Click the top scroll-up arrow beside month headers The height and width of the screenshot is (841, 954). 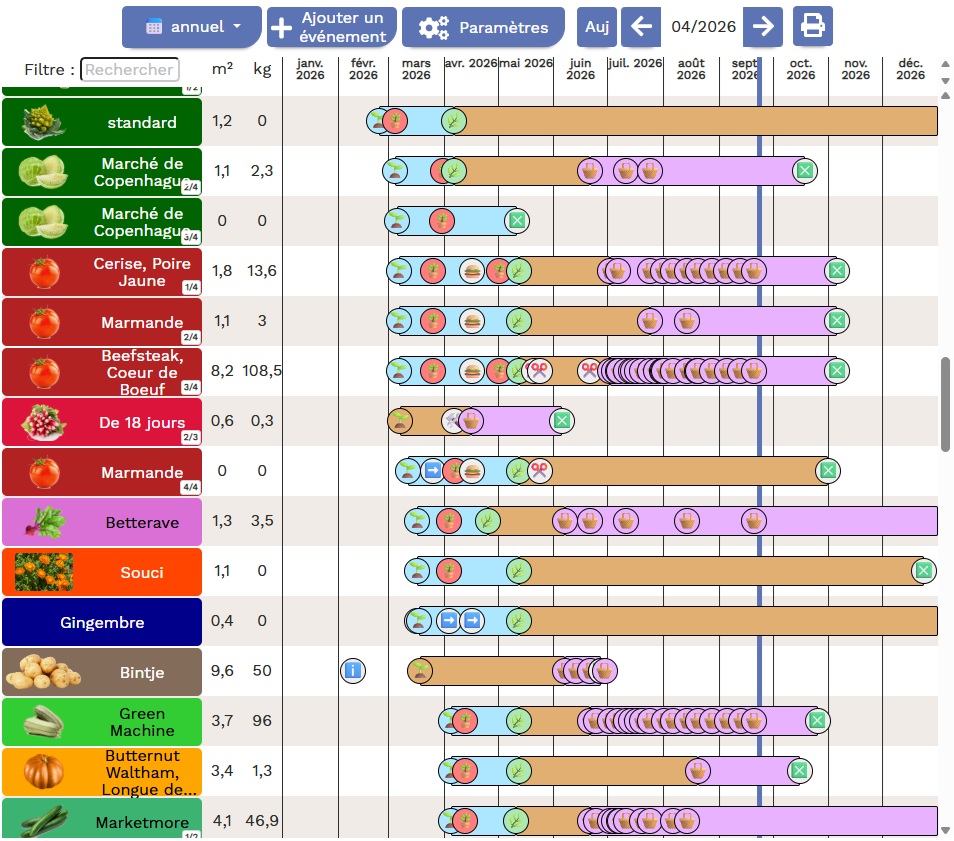pyautogui.click(x=945, y=64)
